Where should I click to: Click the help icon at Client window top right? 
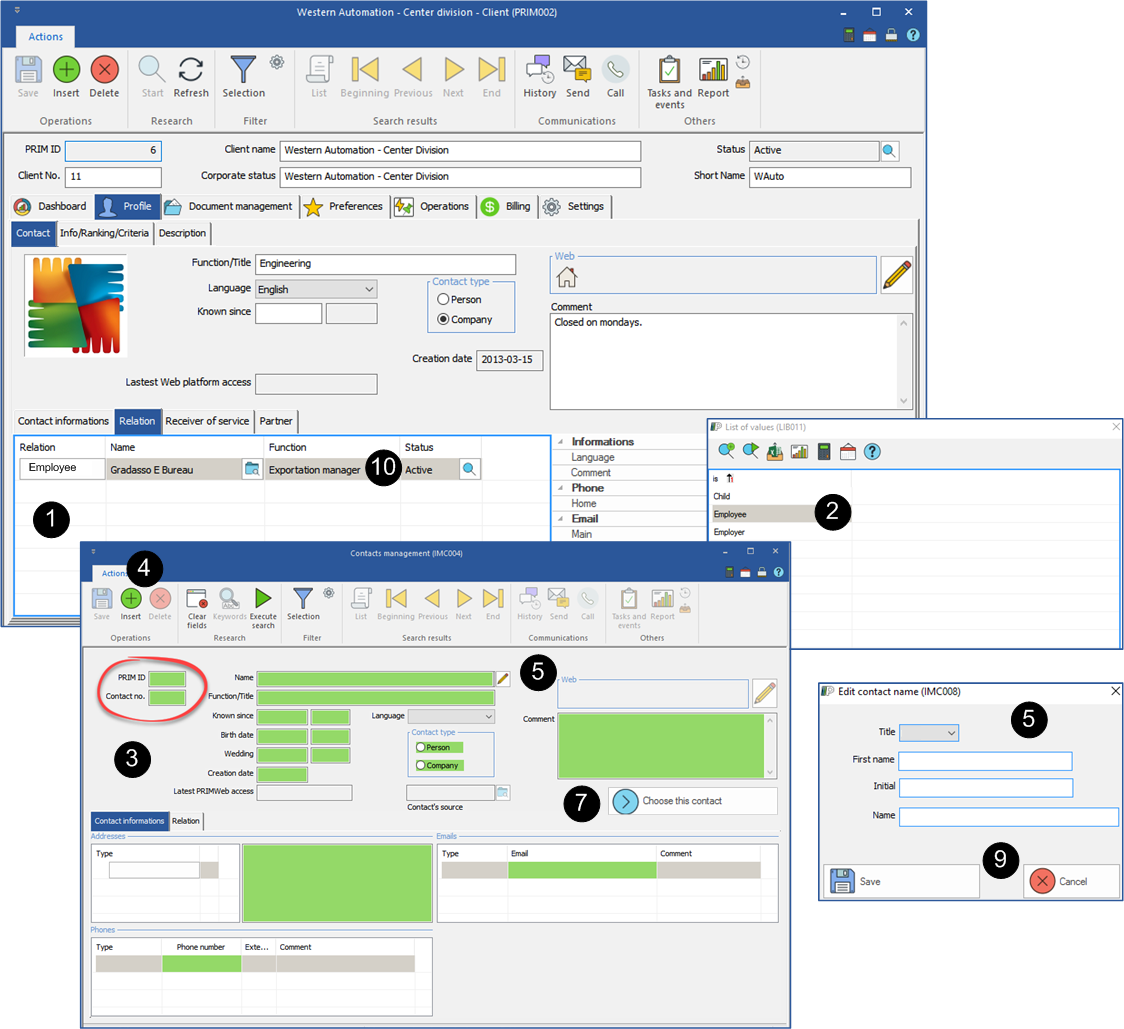point(913,34)
